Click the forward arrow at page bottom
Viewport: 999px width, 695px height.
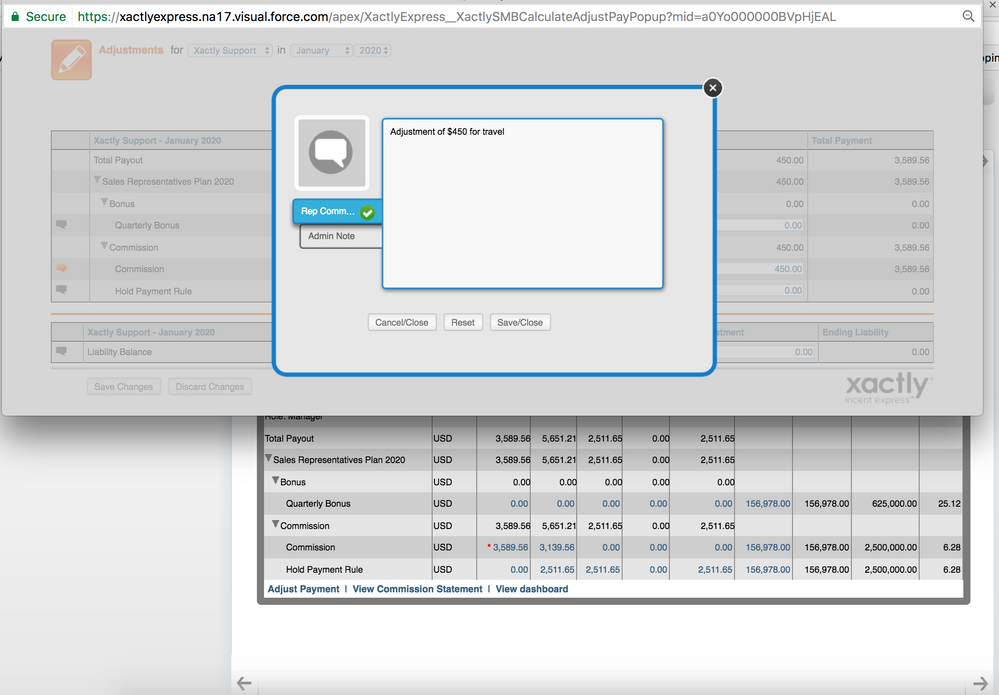pyautogui.click(x=981, y=684)
